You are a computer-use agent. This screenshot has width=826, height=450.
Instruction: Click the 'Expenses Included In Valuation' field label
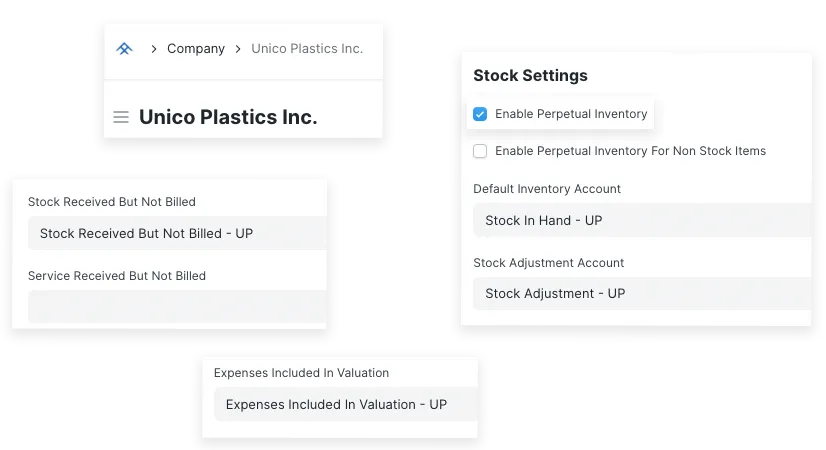point(301,373)
